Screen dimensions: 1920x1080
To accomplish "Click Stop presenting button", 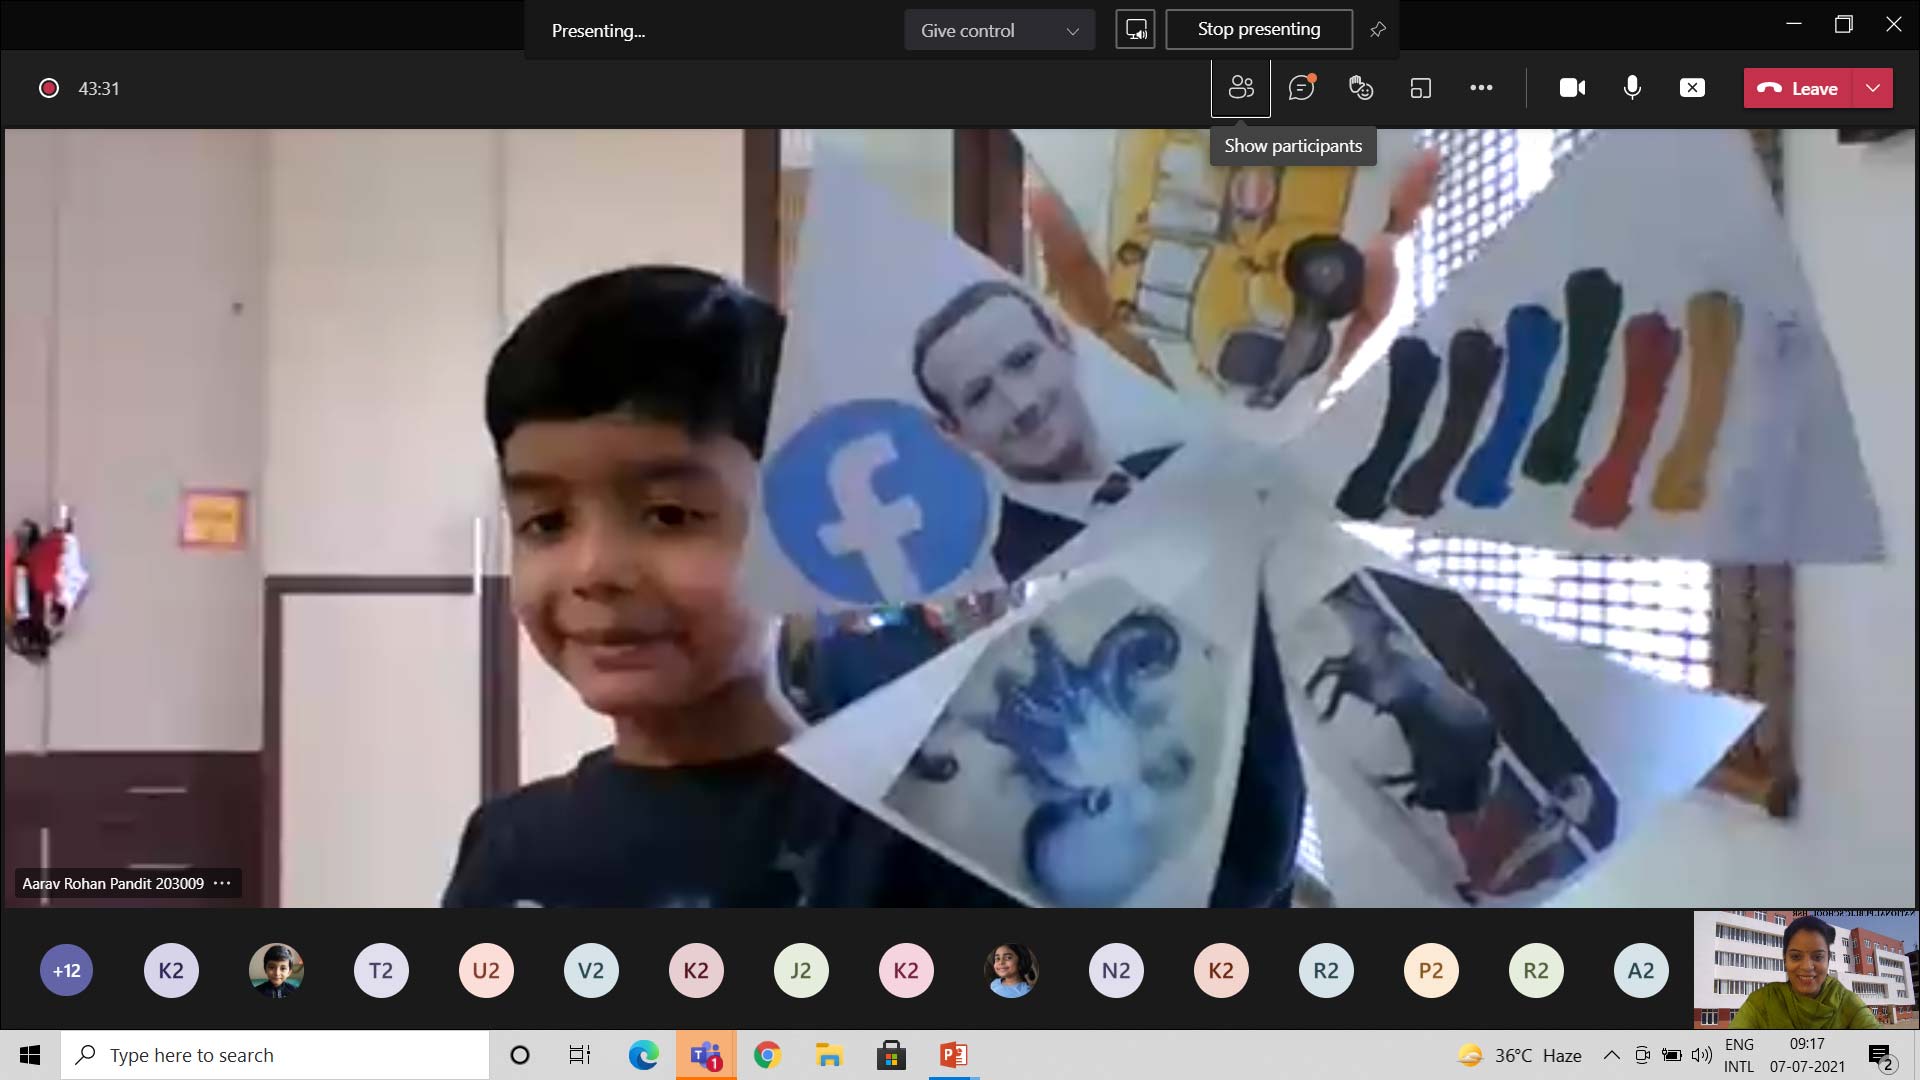I will click(1259, 30).
